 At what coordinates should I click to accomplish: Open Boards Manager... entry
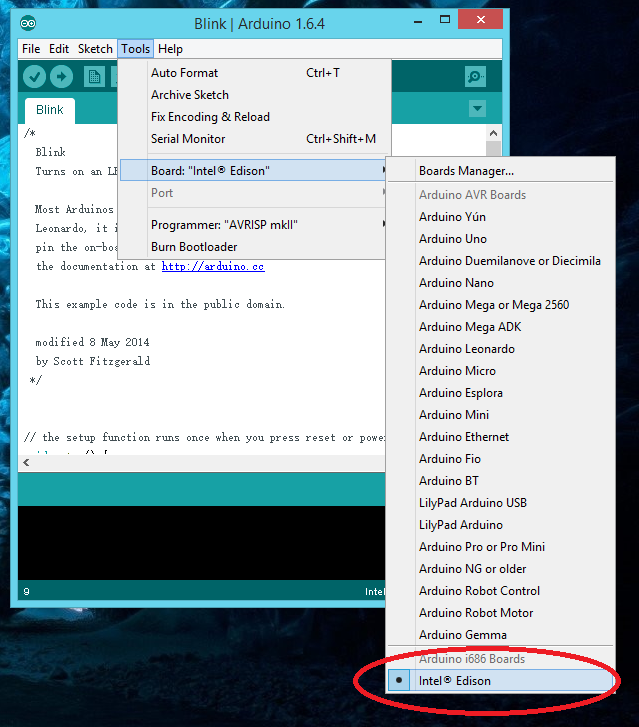501,171
